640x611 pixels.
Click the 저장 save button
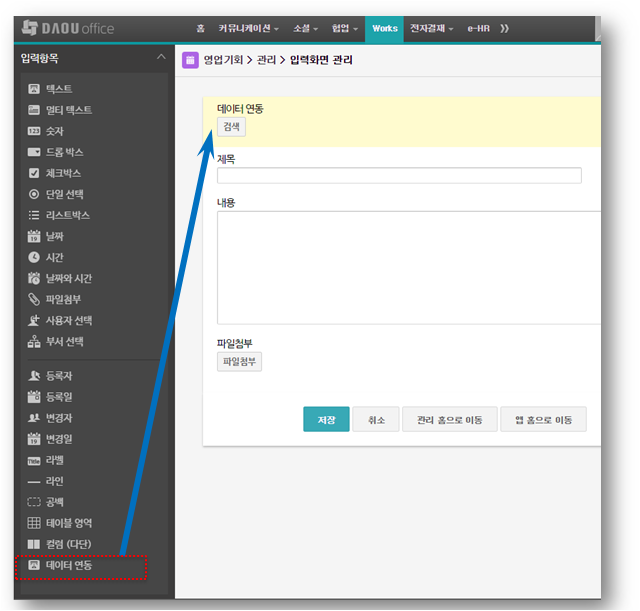click(x=326, y=419)
